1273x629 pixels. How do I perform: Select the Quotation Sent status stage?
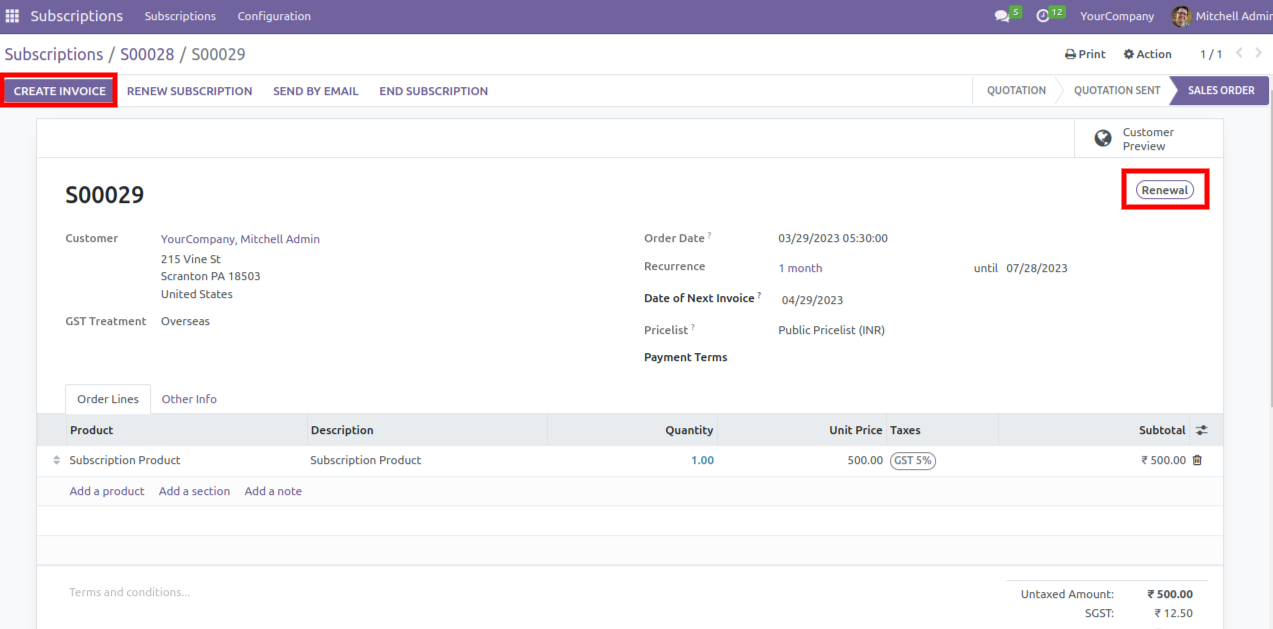(x=1116, y=91)
